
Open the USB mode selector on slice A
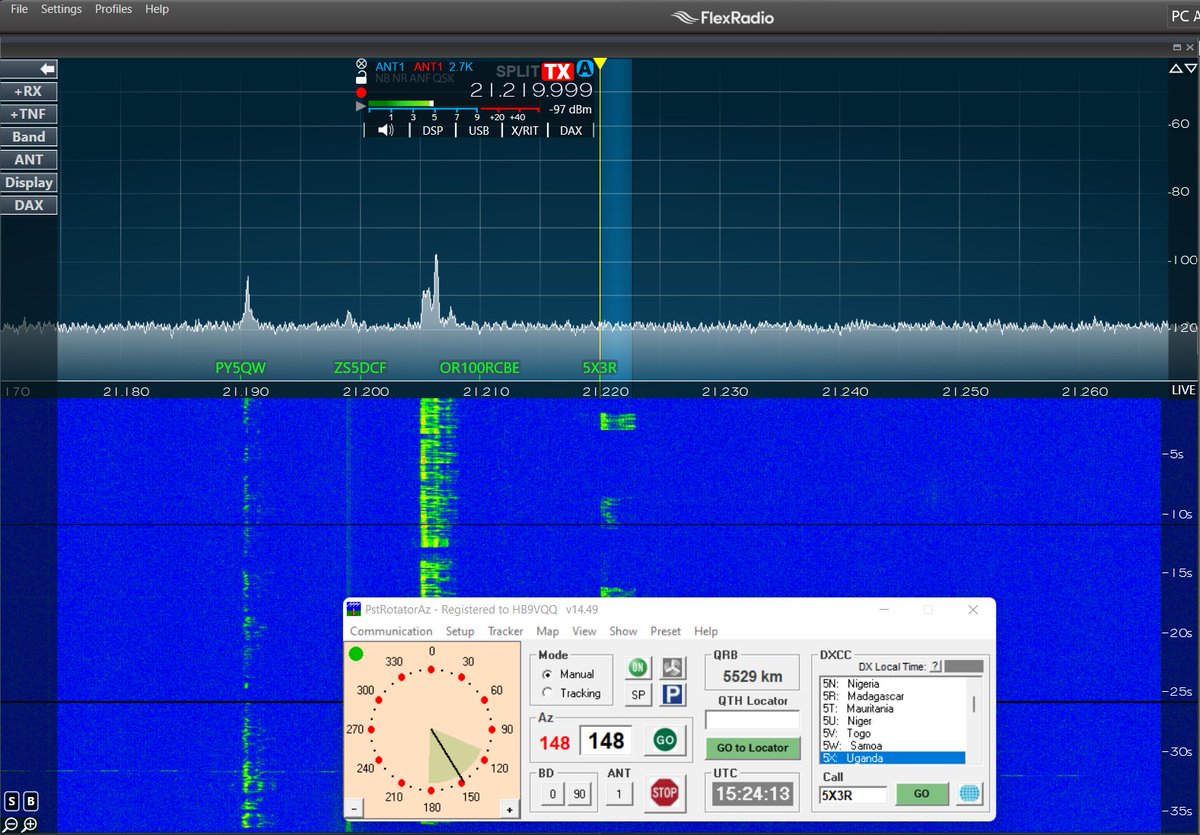(x=479, y=130)
